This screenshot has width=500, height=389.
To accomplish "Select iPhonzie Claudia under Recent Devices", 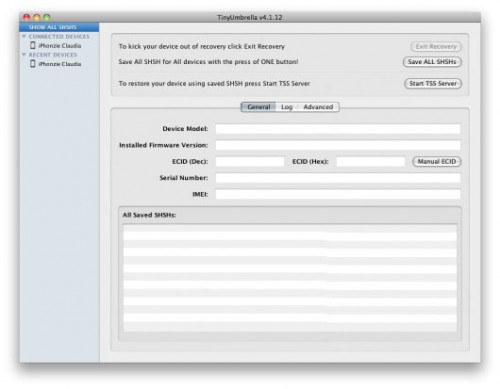I will (60, 64).
